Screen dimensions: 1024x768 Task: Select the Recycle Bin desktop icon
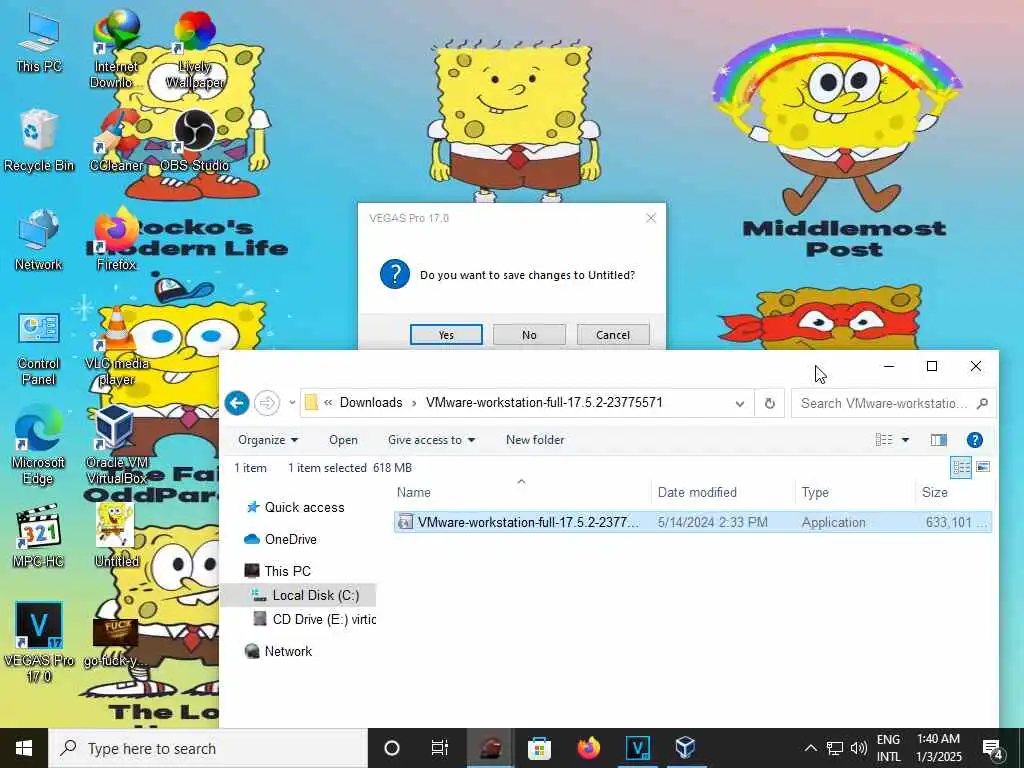tap(39, 140)
